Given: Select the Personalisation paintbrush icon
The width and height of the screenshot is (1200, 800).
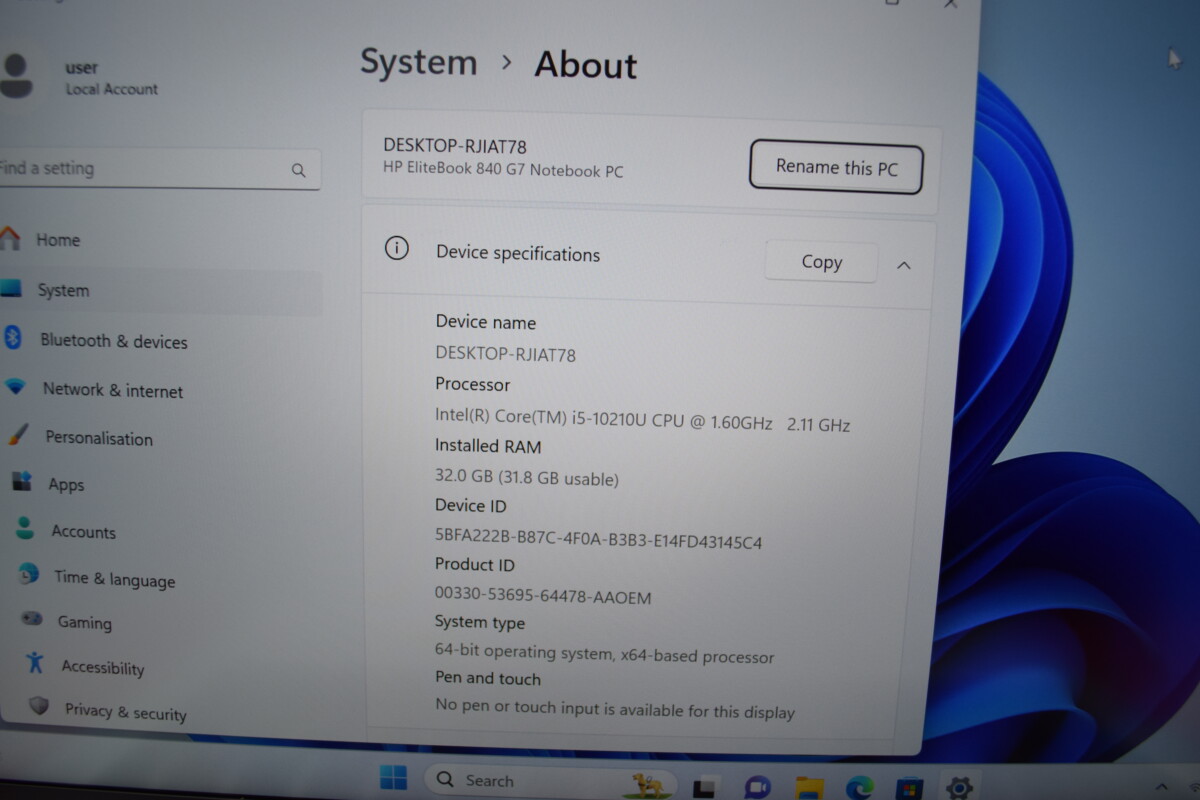Looking at the screenshot, I should click(x=18, y=435).
